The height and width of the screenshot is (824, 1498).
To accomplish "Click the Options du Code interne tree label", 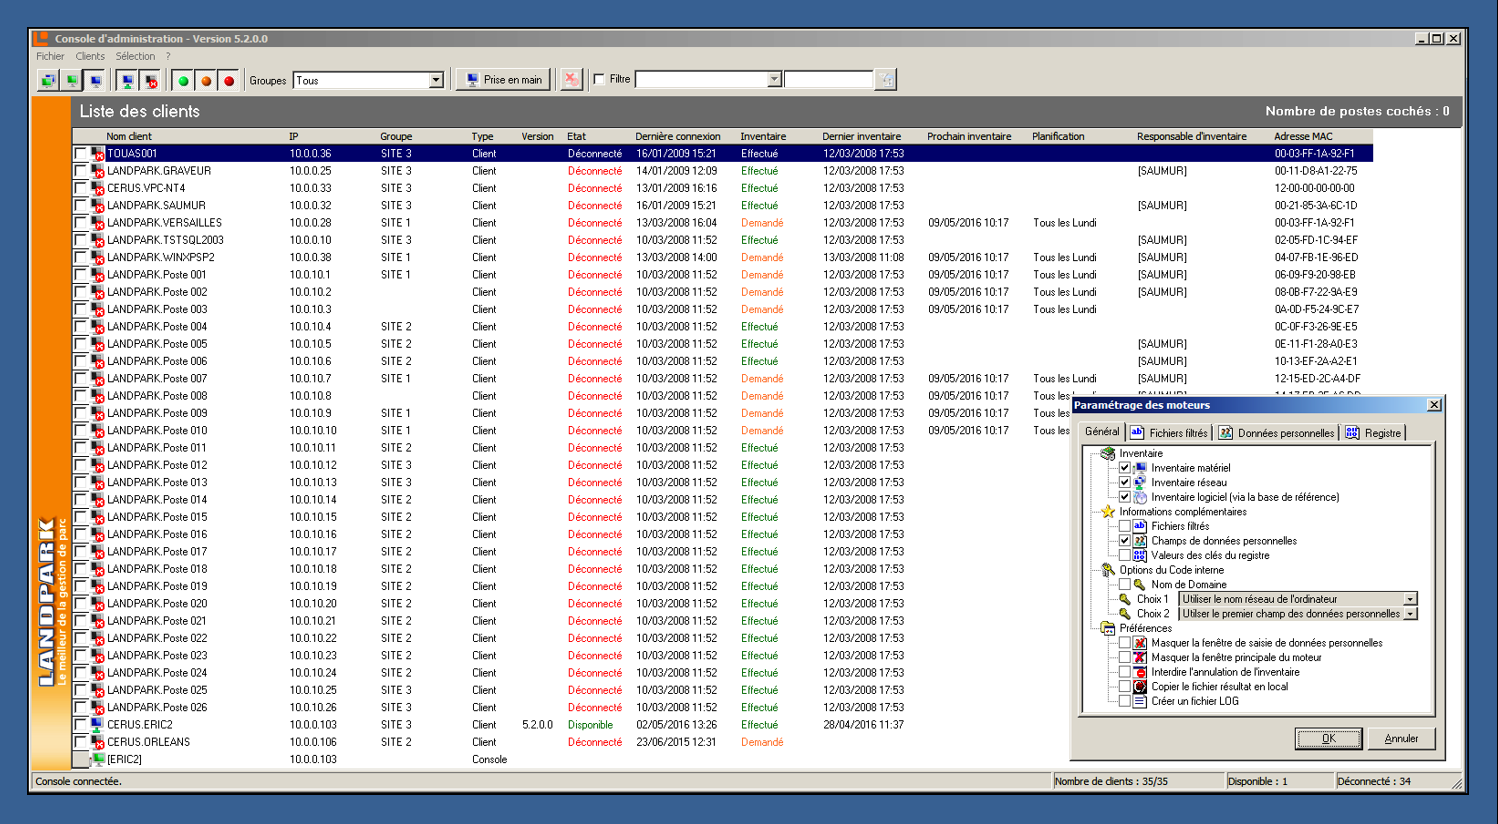I will (x=1171, y=570).
